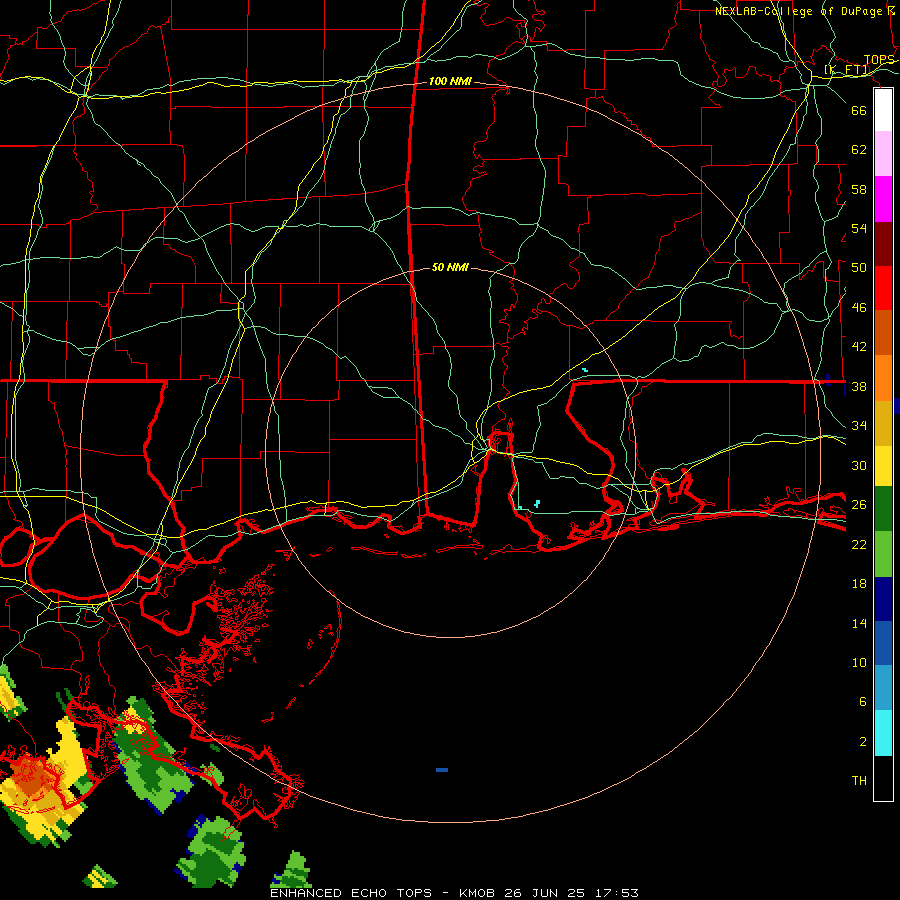Select the cyan legend swatch

883,733
